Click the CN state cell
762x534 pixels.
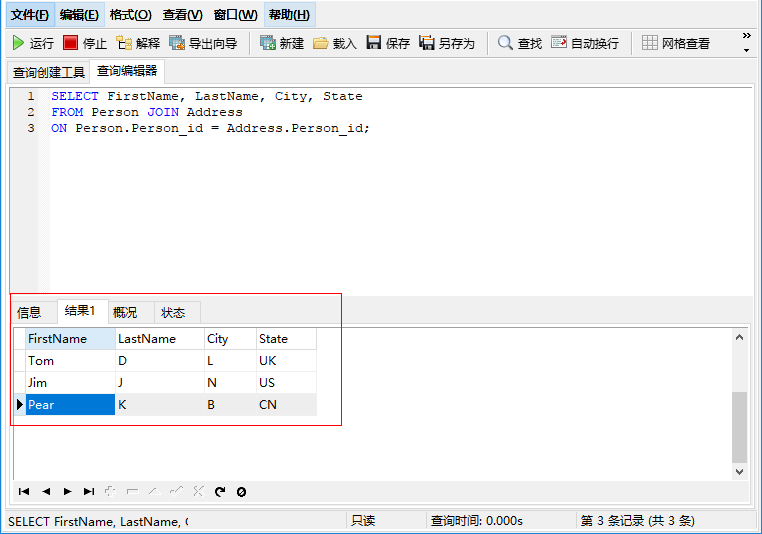(x=286, y=405)
